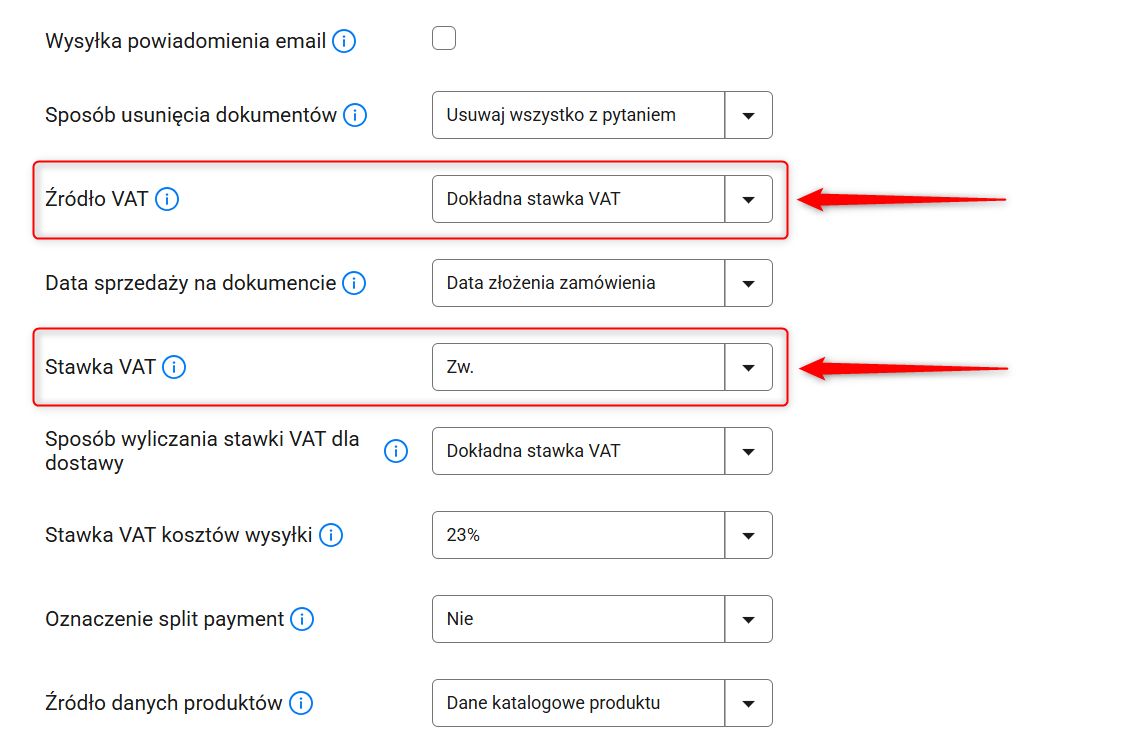Expand the Usuwaj wszystko z pytaniem dropdown arrow
Image resolution: width=1131 pixels, height=754 pixels.
pos(748,115)
